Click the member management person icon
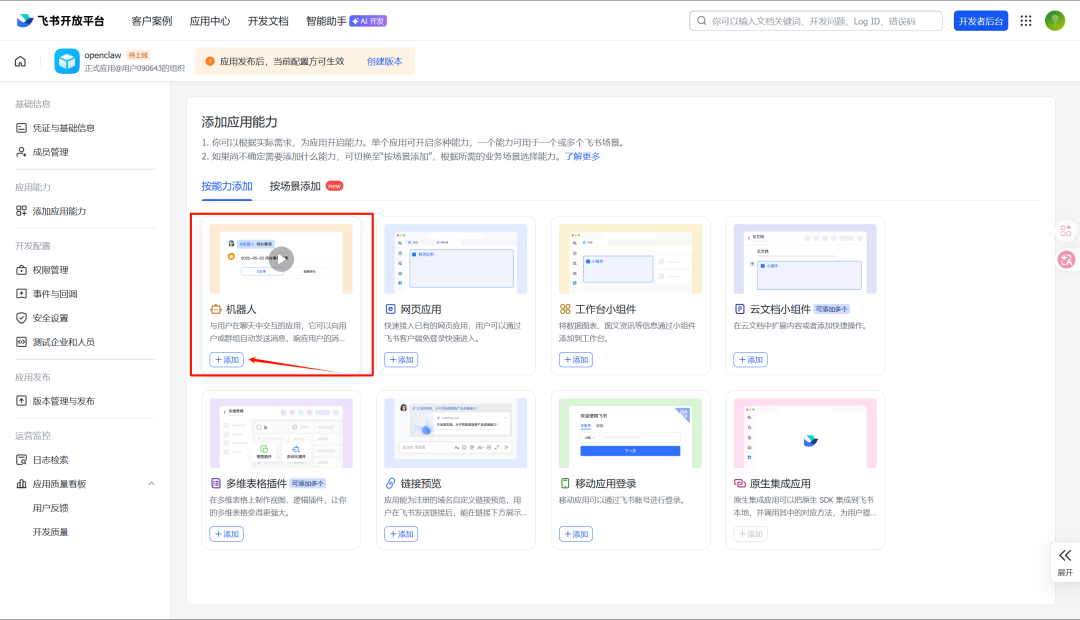The width and height of the screenshot is (1080, 620). [x=21, y=152]
